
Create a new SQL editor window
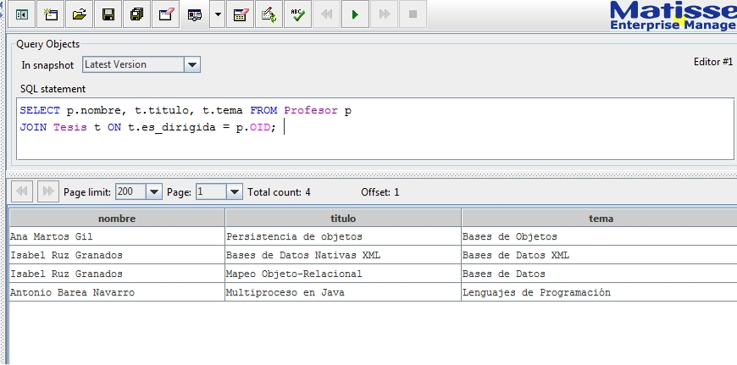(50, 15)
